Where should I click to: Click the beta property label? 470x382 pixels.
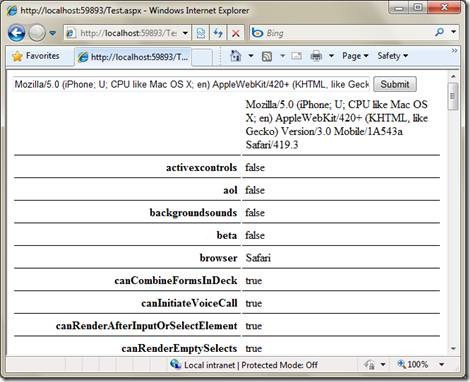pyautogui.click(x=227, y=235)
